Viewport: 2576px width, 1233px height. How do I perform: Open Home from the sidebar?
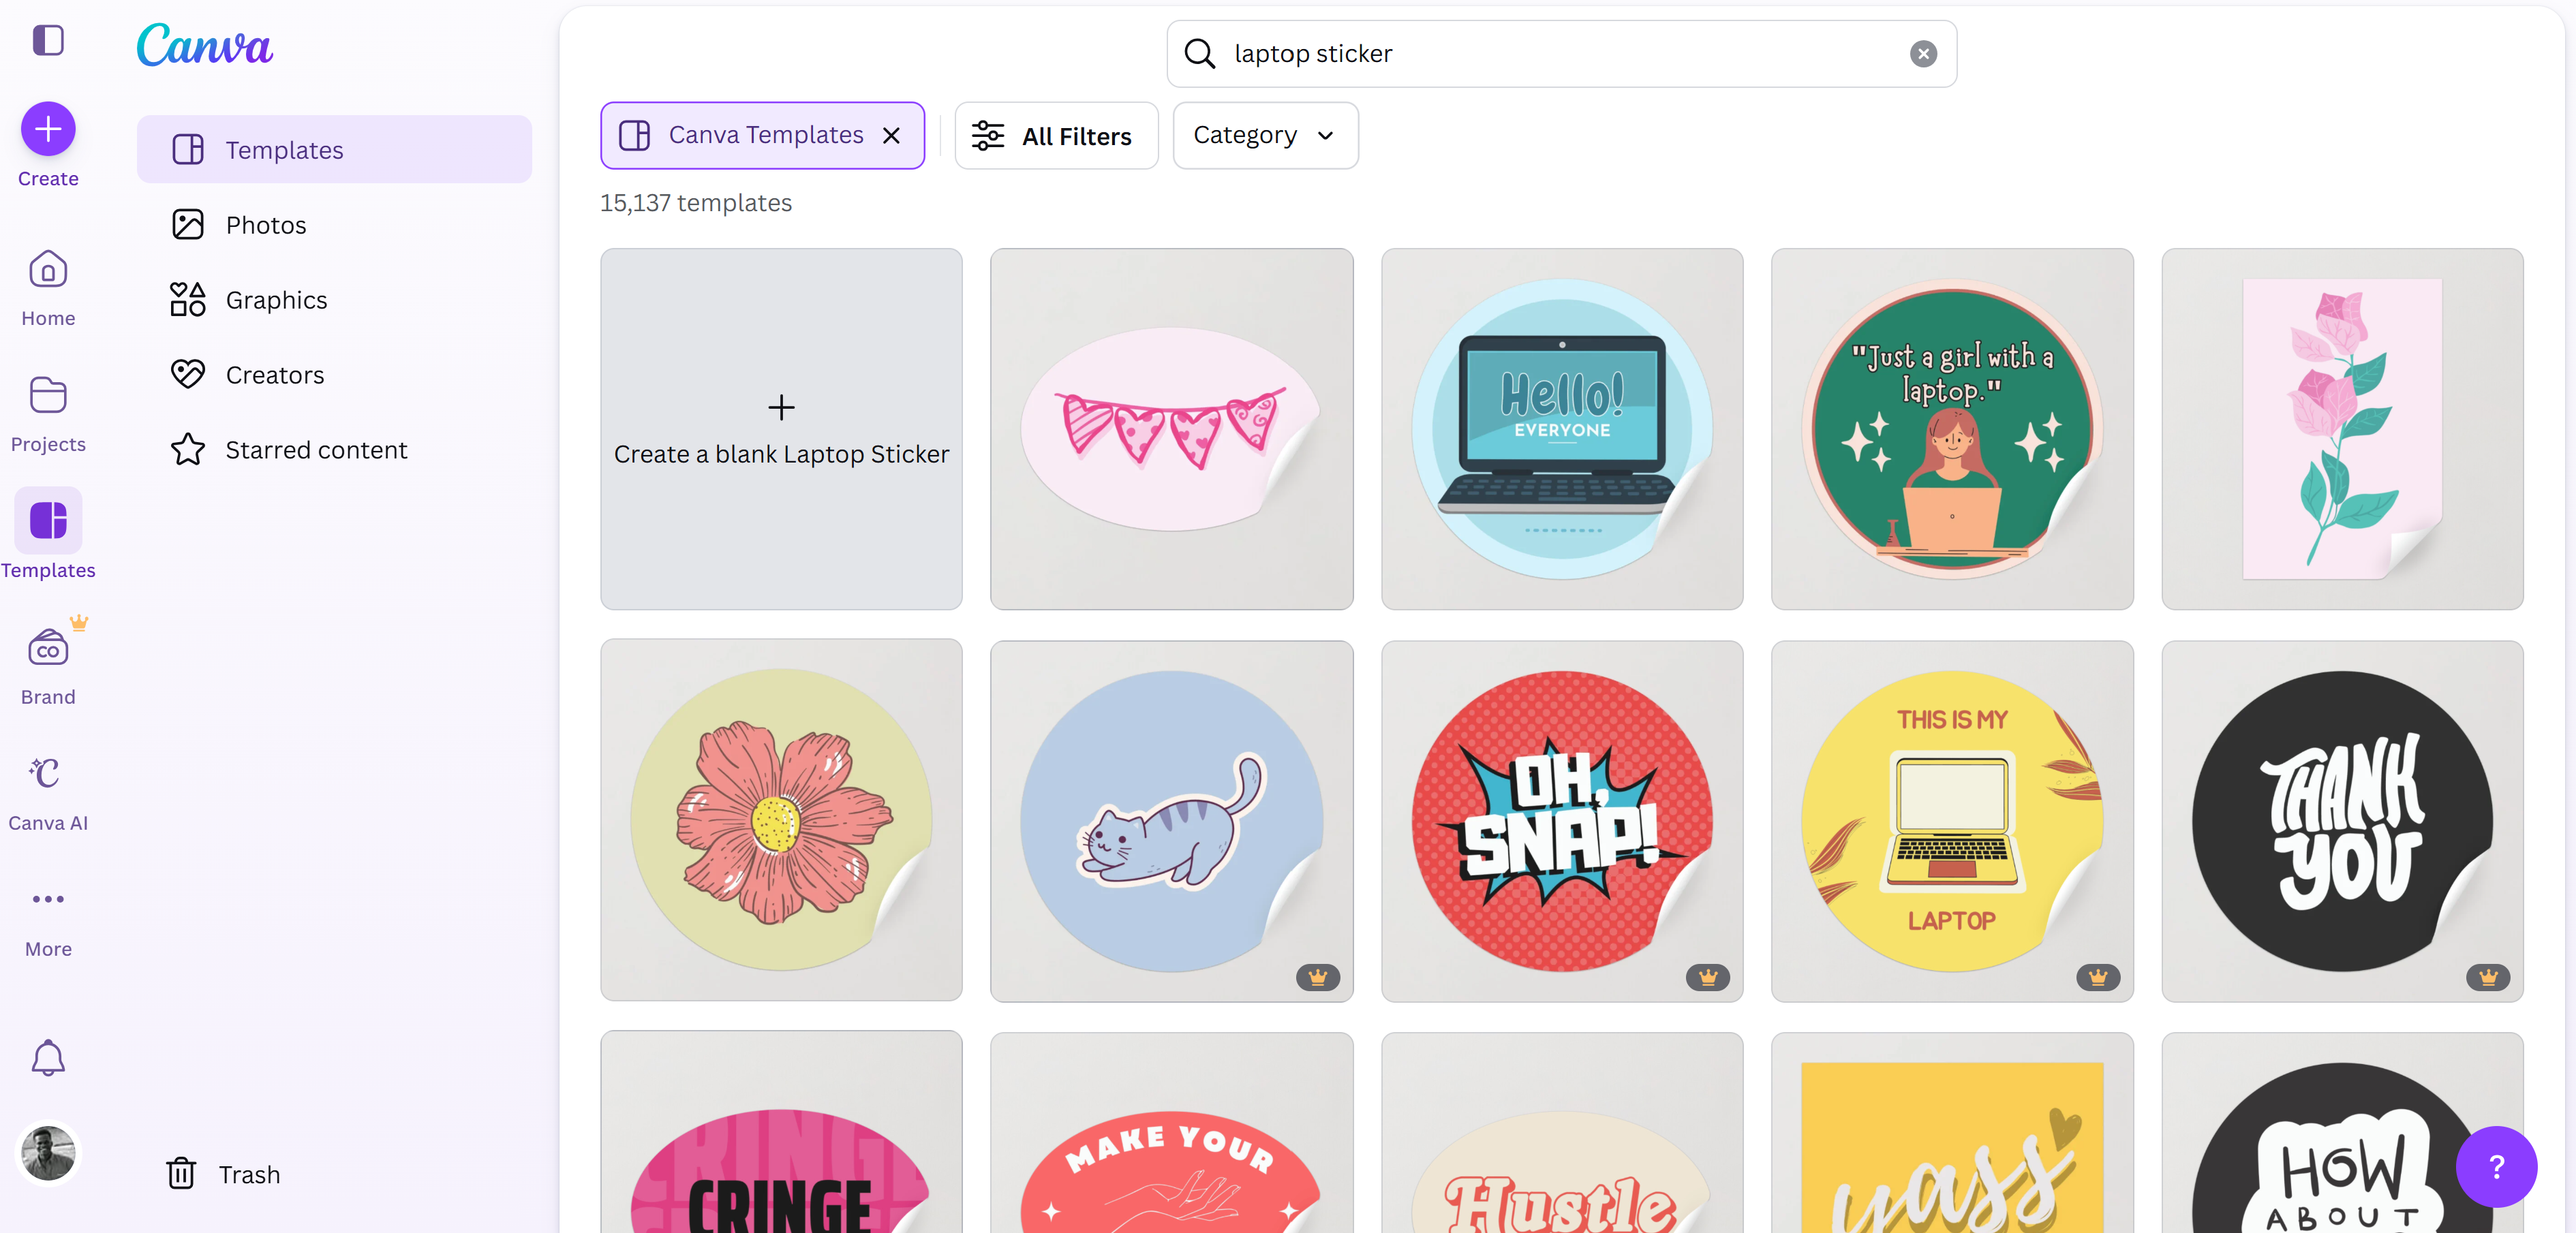pos(48,288)
